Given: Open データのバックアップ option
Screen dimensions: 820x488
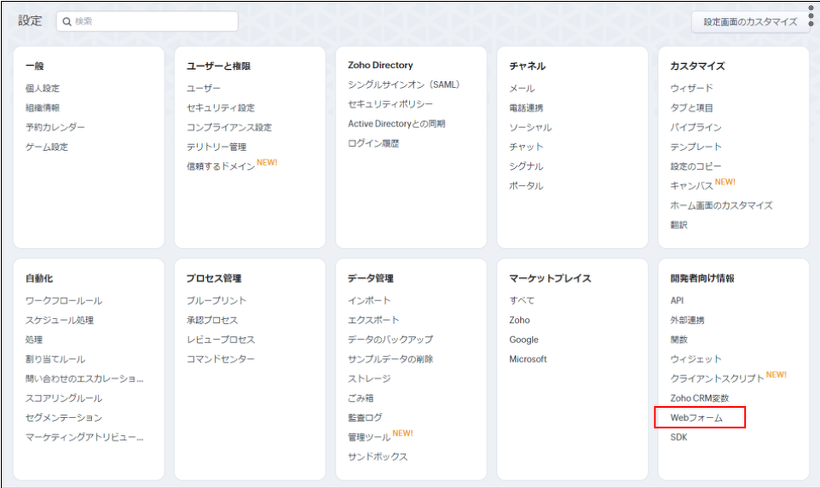Looking at the screenshot, I should (x=390, y=339).
